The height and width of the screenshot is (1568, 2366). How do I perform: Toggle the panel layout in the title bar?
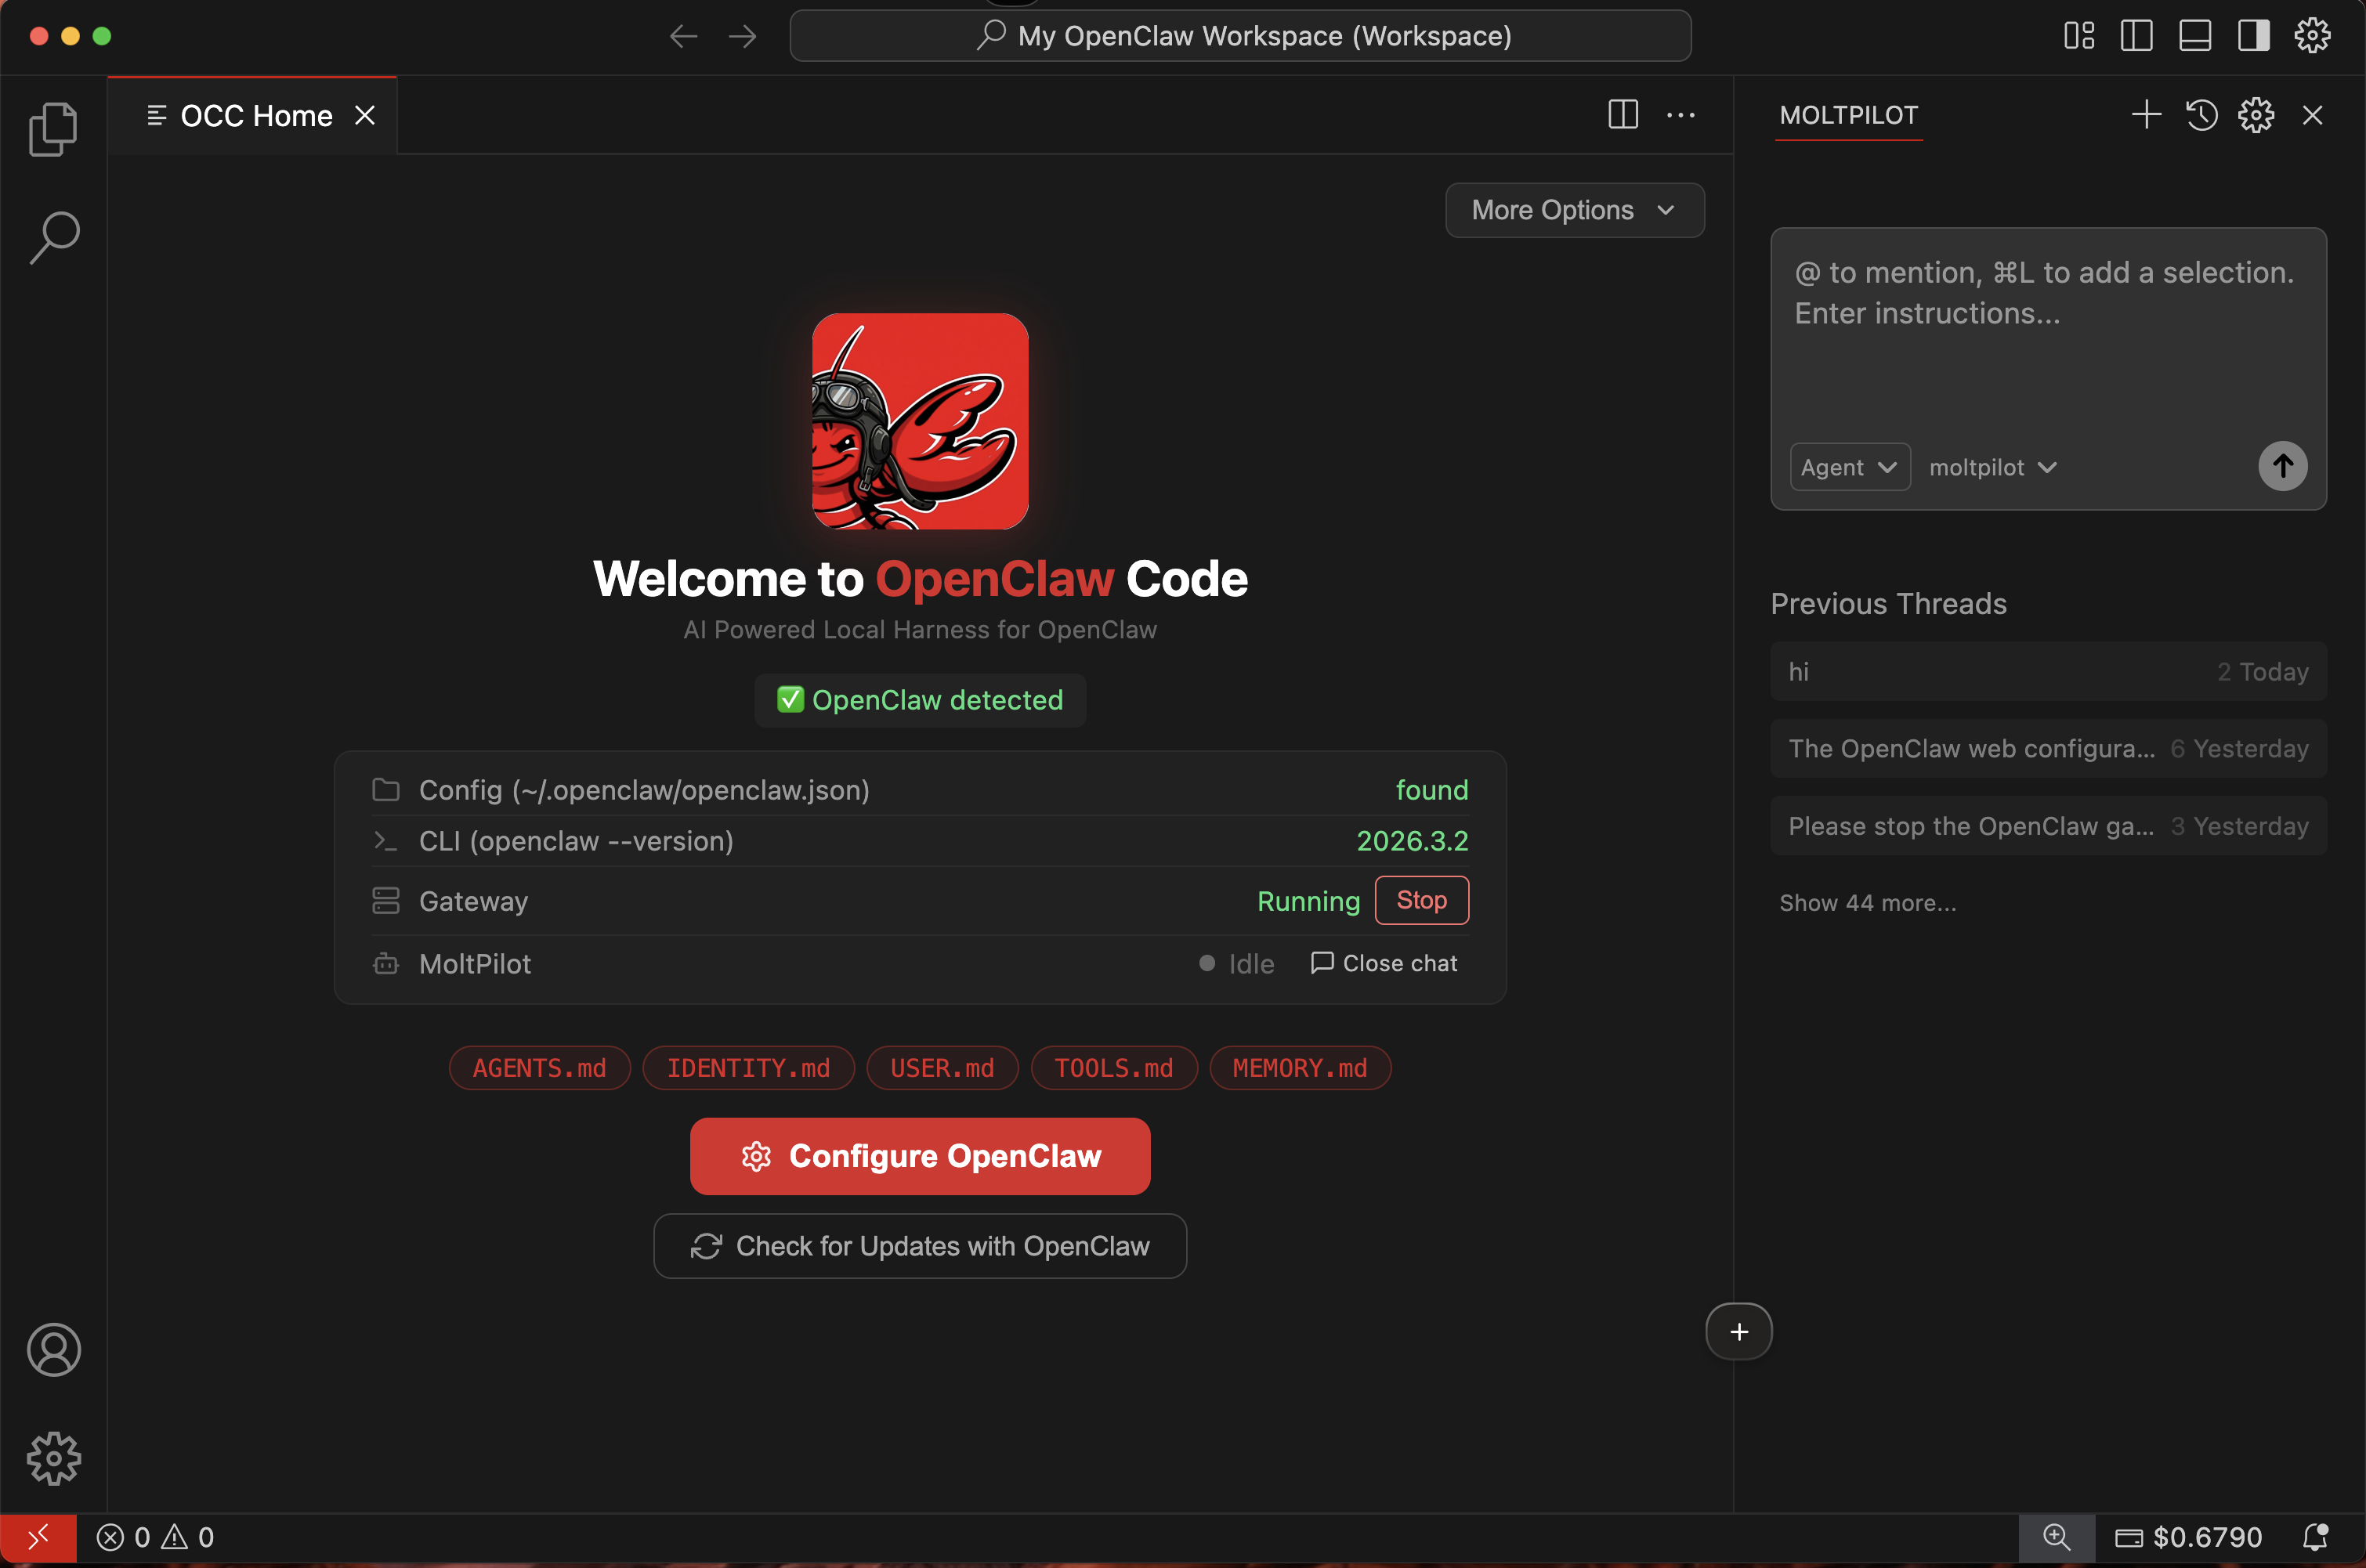point(2195,35)
